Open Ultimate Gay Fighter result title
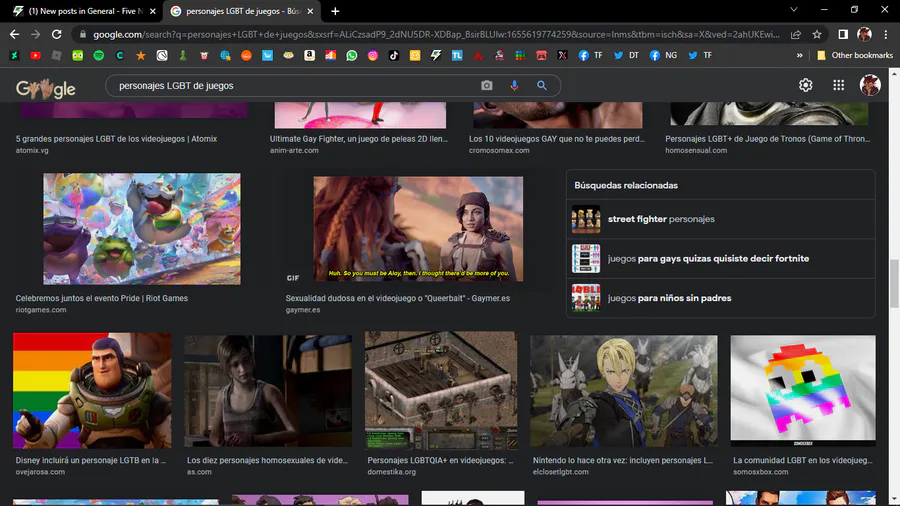This screenshot has height=506, width=900. pos(359,139)
